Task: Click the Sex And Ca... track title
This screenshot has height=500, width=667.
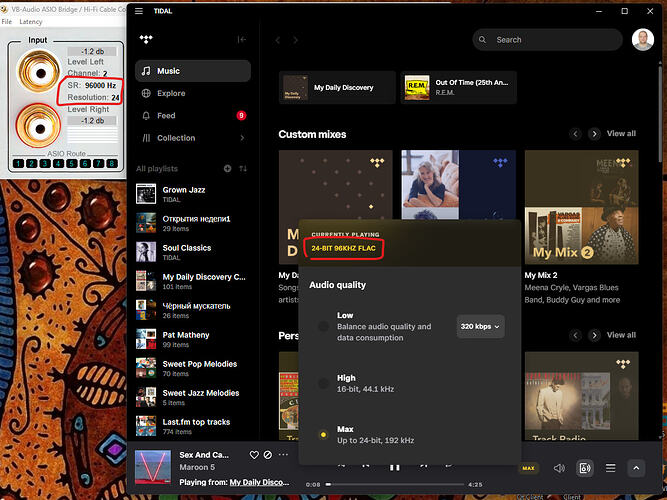Action: pos(204,455)
